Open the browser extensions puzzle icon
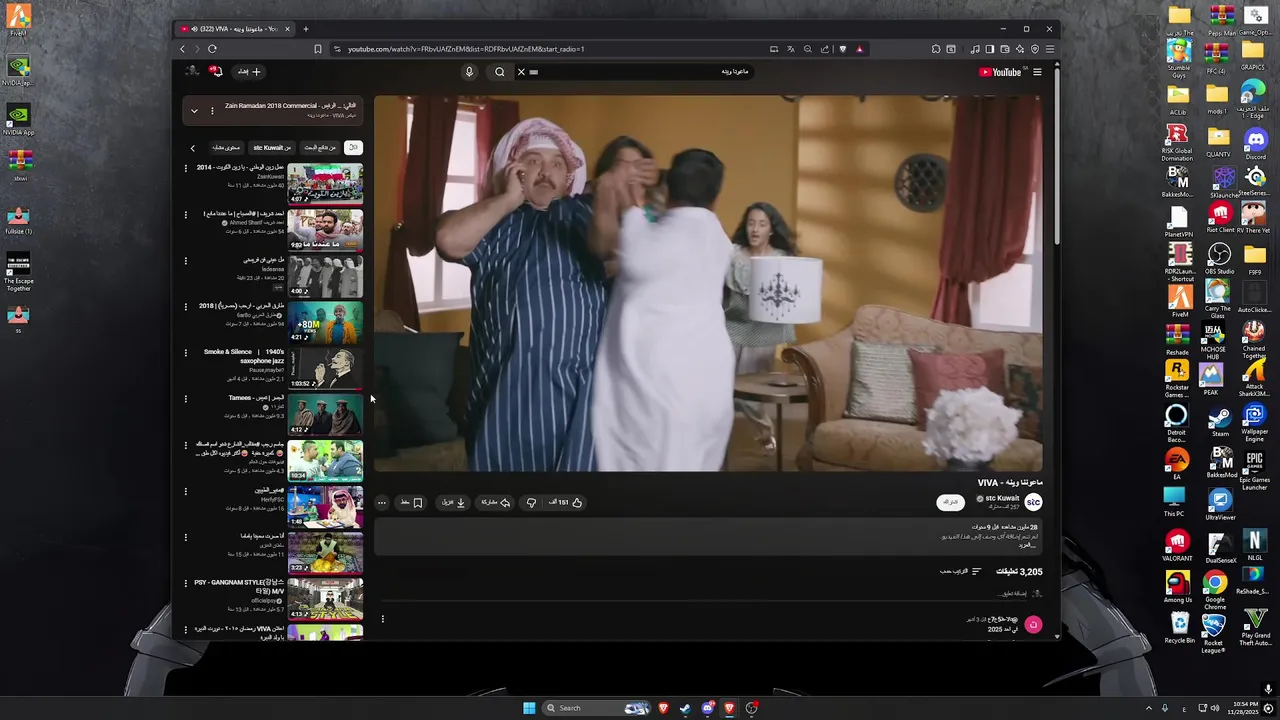 936,49
